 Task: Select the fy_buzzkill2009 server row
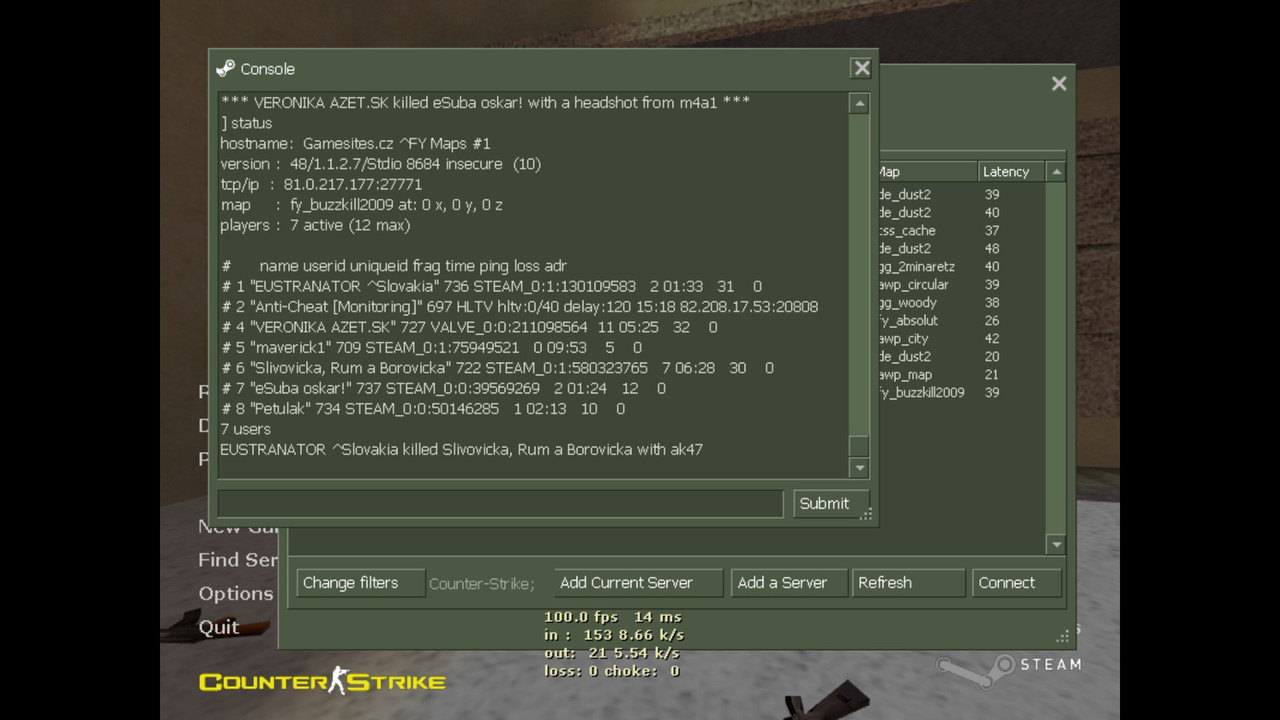click(960, 393)
